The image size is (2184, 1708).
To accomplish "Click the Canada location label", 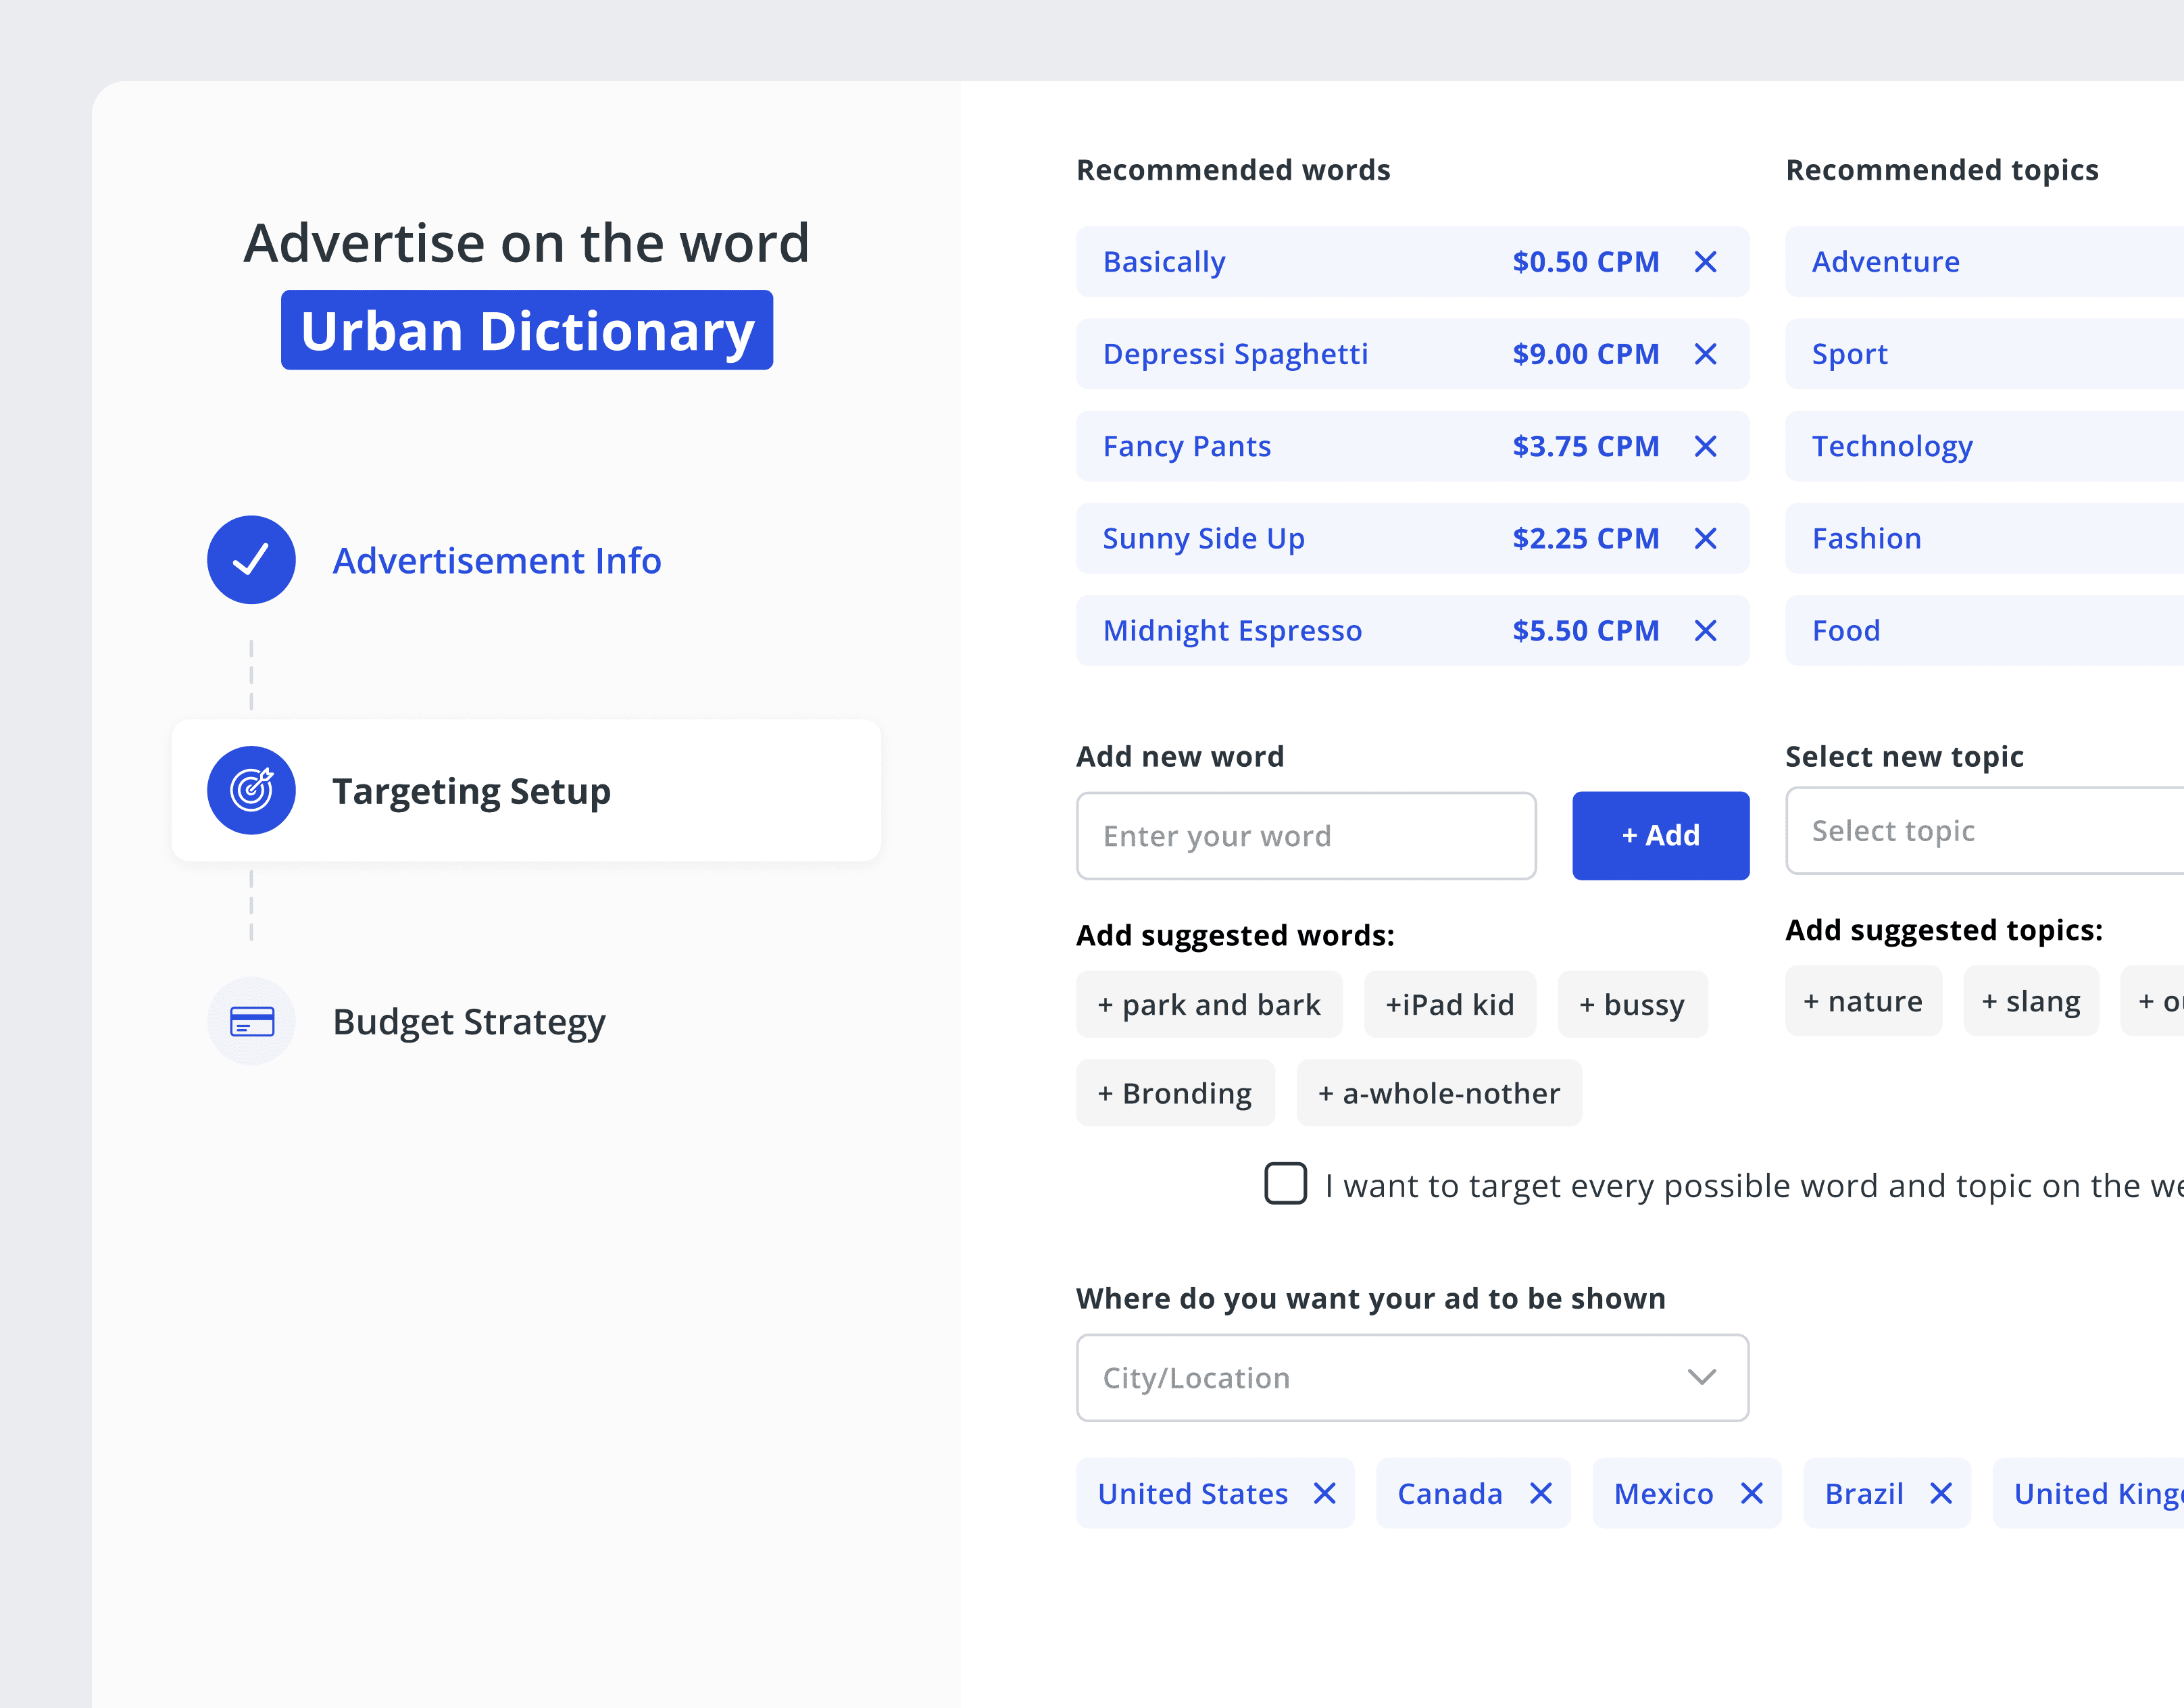I will (x=1450, y=1493).
